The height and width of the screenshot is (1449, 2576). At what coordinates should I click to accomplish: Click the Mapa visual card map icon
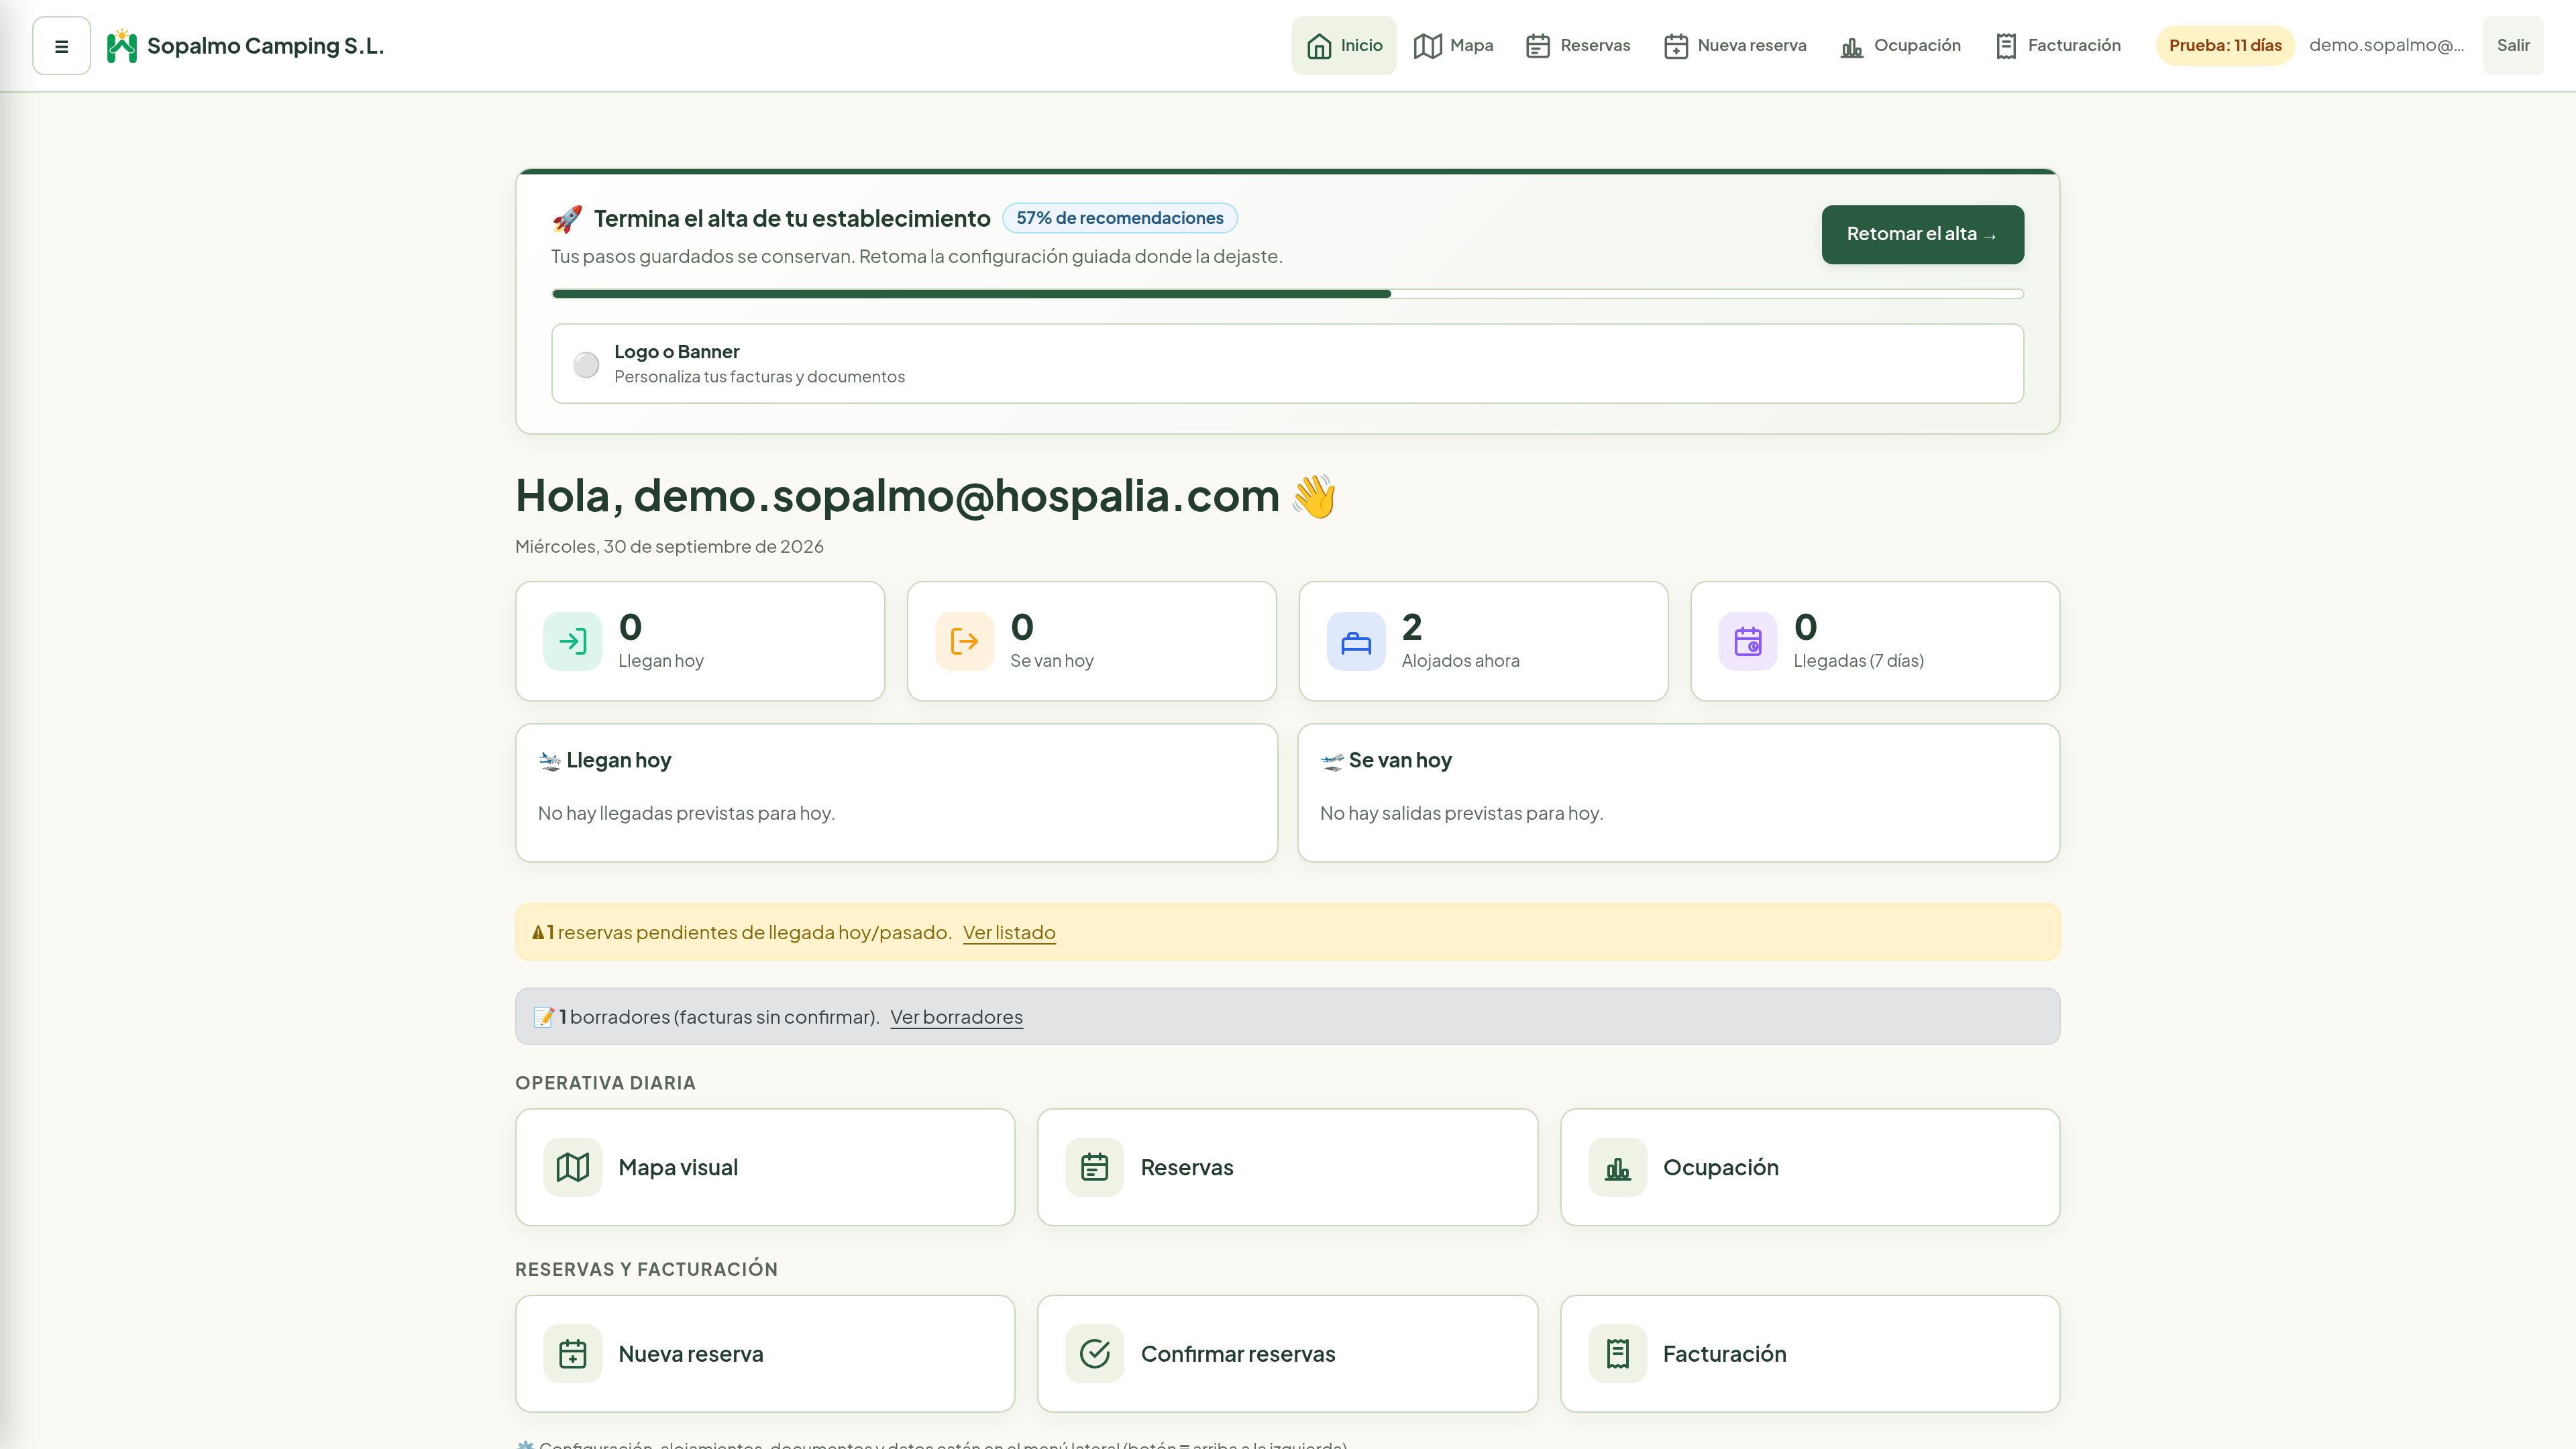click(573, 1167)
